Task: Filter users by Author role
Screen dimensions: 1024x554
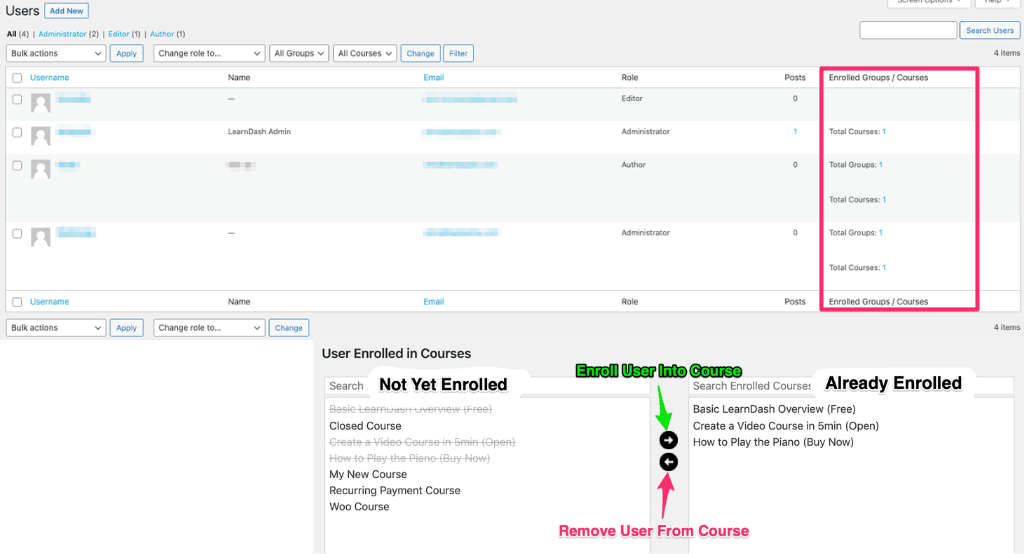Action: (162, 34)
